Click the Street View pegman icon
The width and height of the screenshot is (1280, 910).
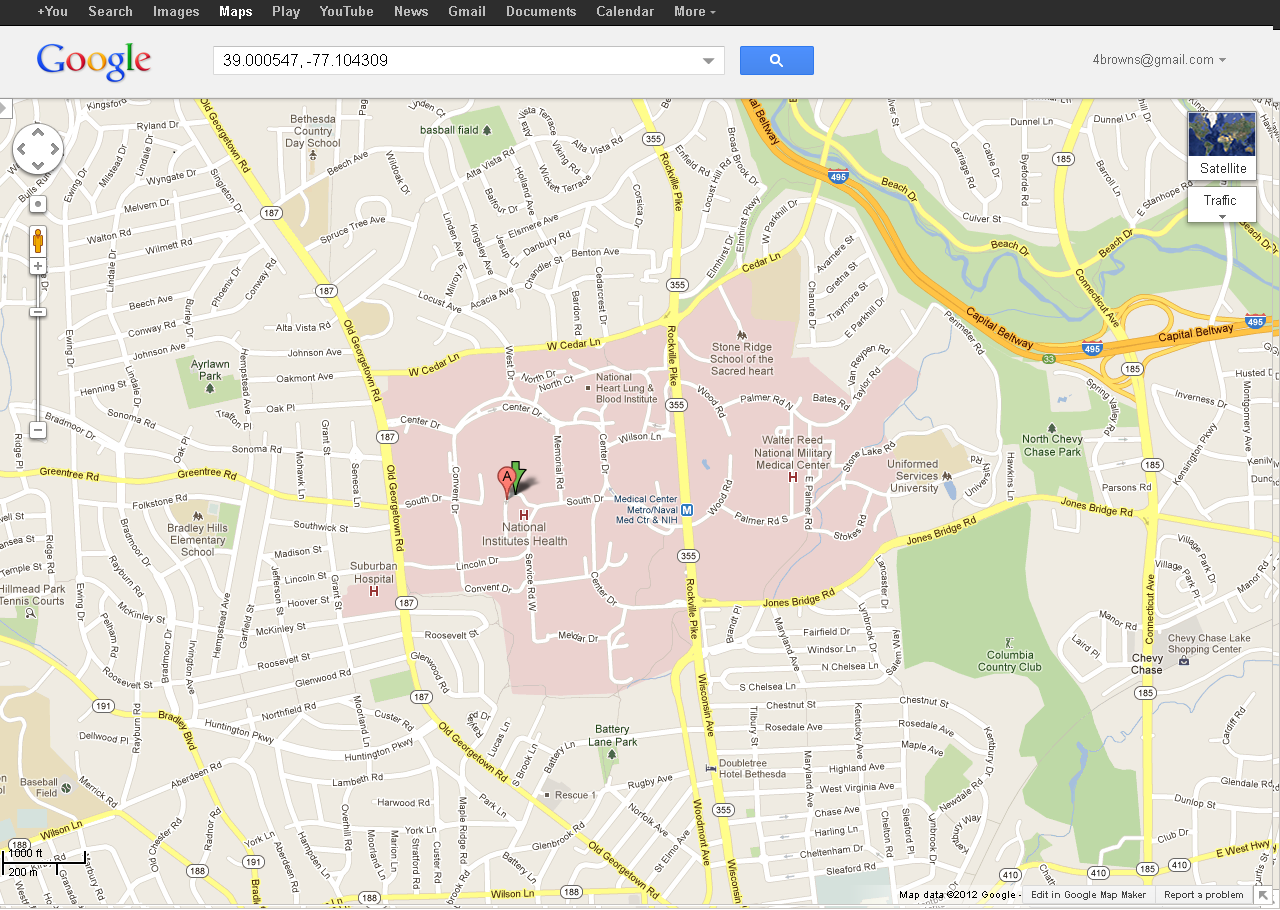(38, 241)
